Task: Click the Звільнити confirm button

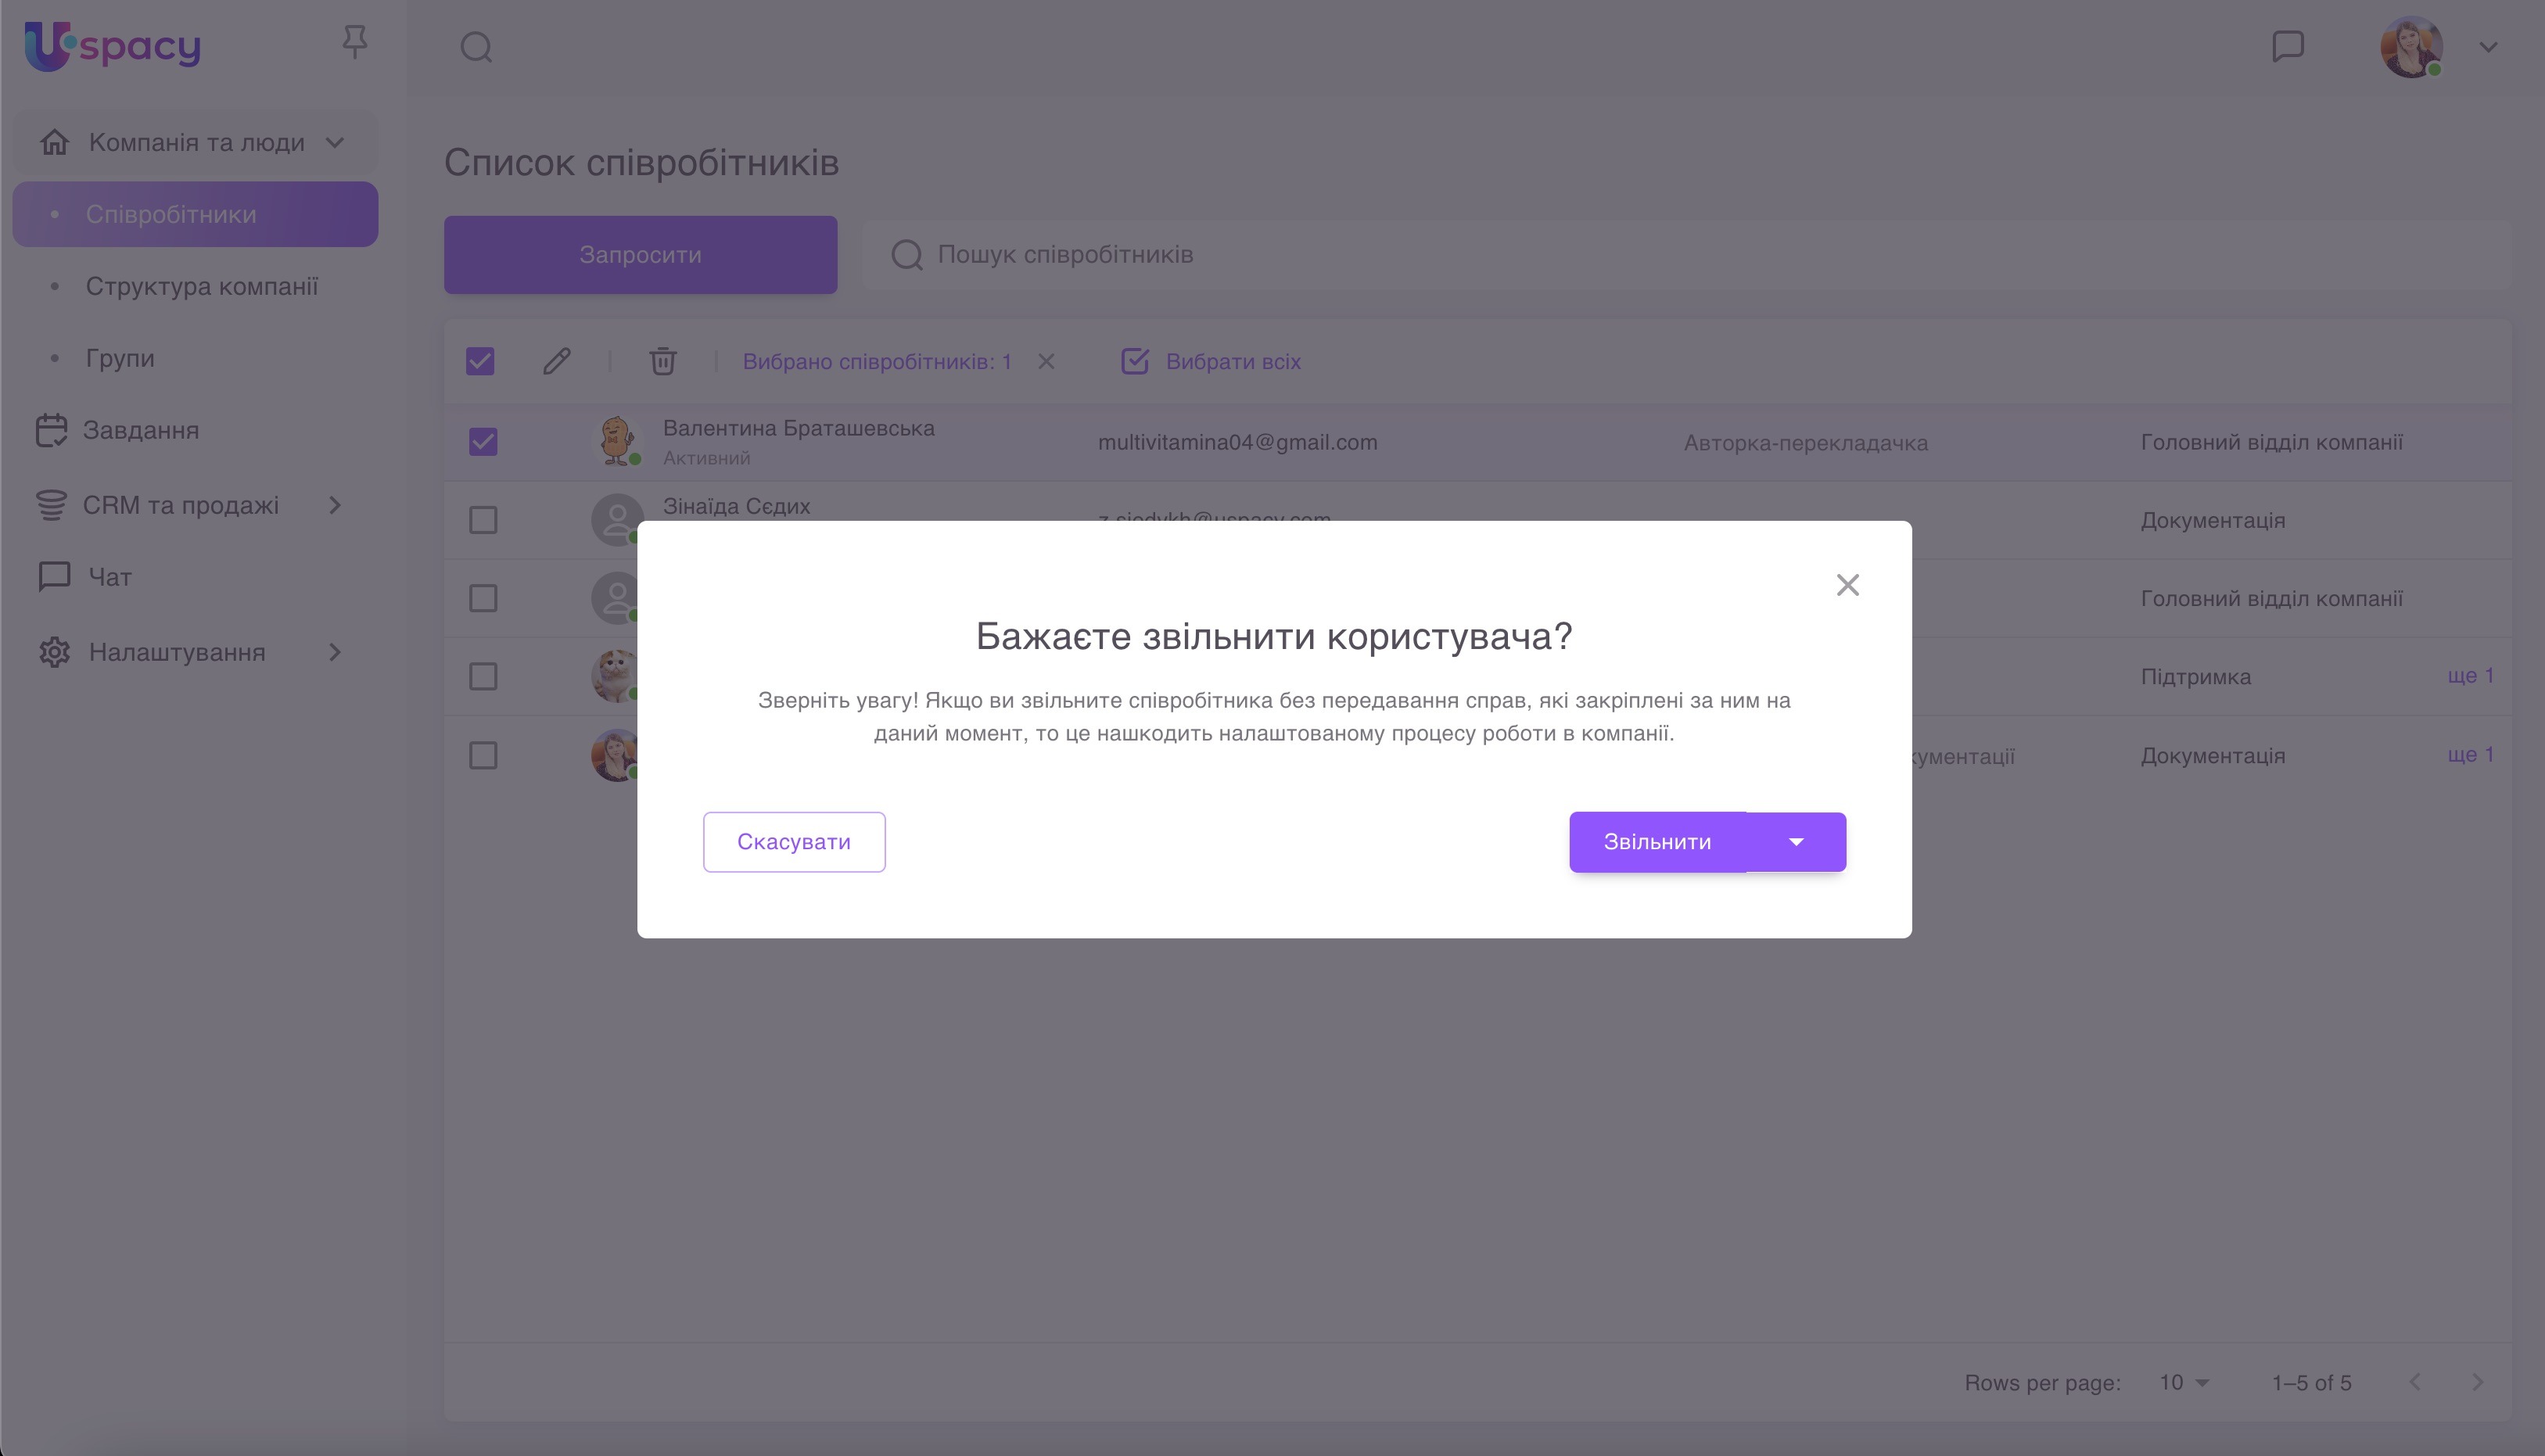Action: (x=1657, y=842)
